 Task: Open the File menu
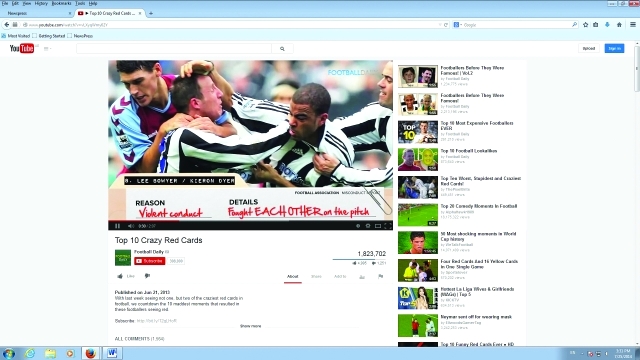coord(5,3)
